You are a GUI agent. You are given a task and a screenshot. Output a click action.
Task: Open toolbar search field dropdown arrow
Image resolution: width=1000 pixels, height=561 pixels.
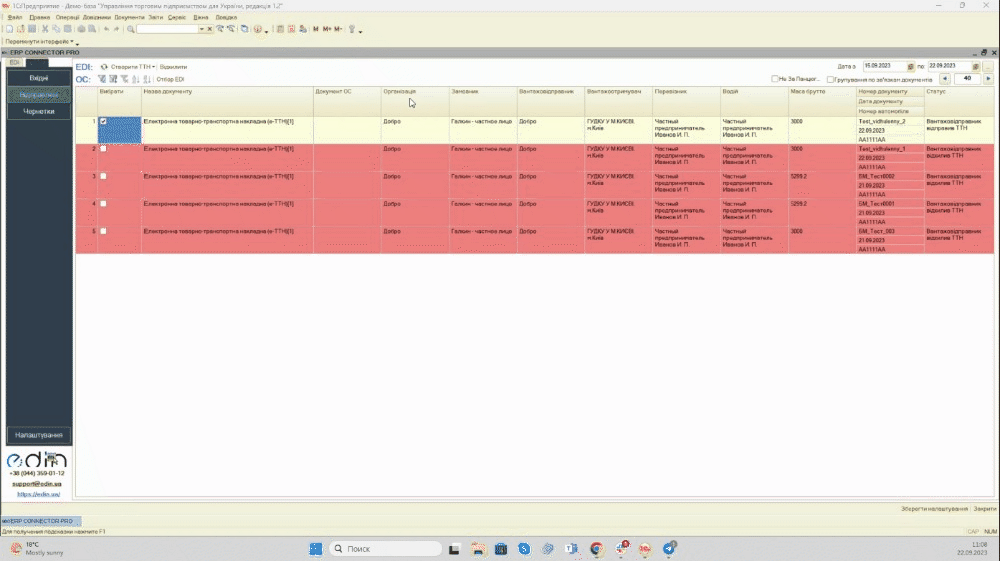202,29
